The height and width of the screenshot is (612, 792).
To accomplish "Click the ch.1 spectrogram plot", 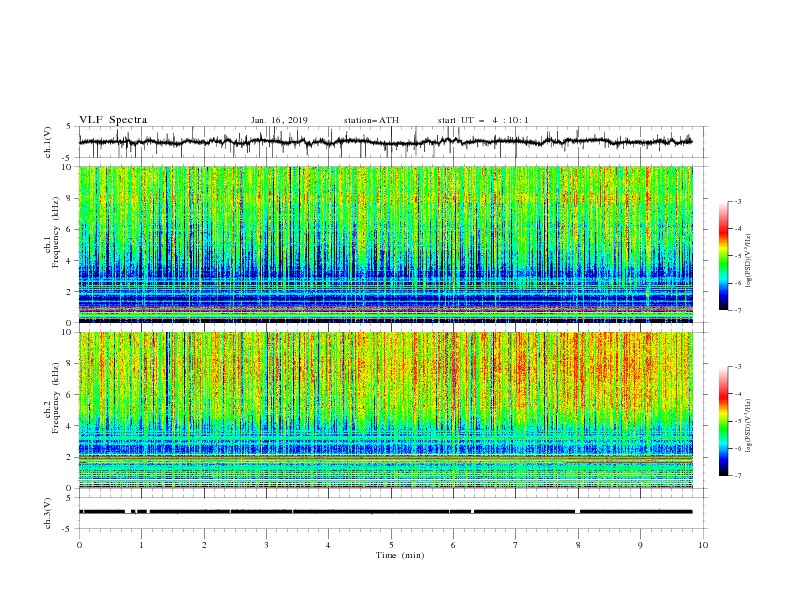I will [386, 244].
